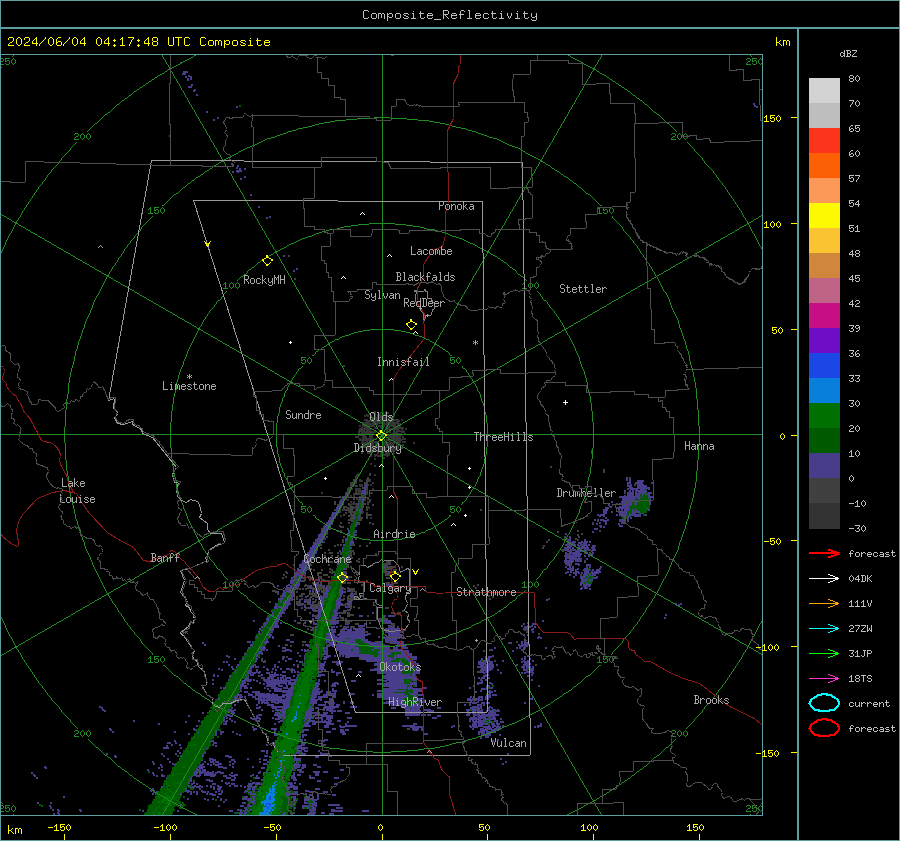Click the Hanna city label

tap(699, 446)
